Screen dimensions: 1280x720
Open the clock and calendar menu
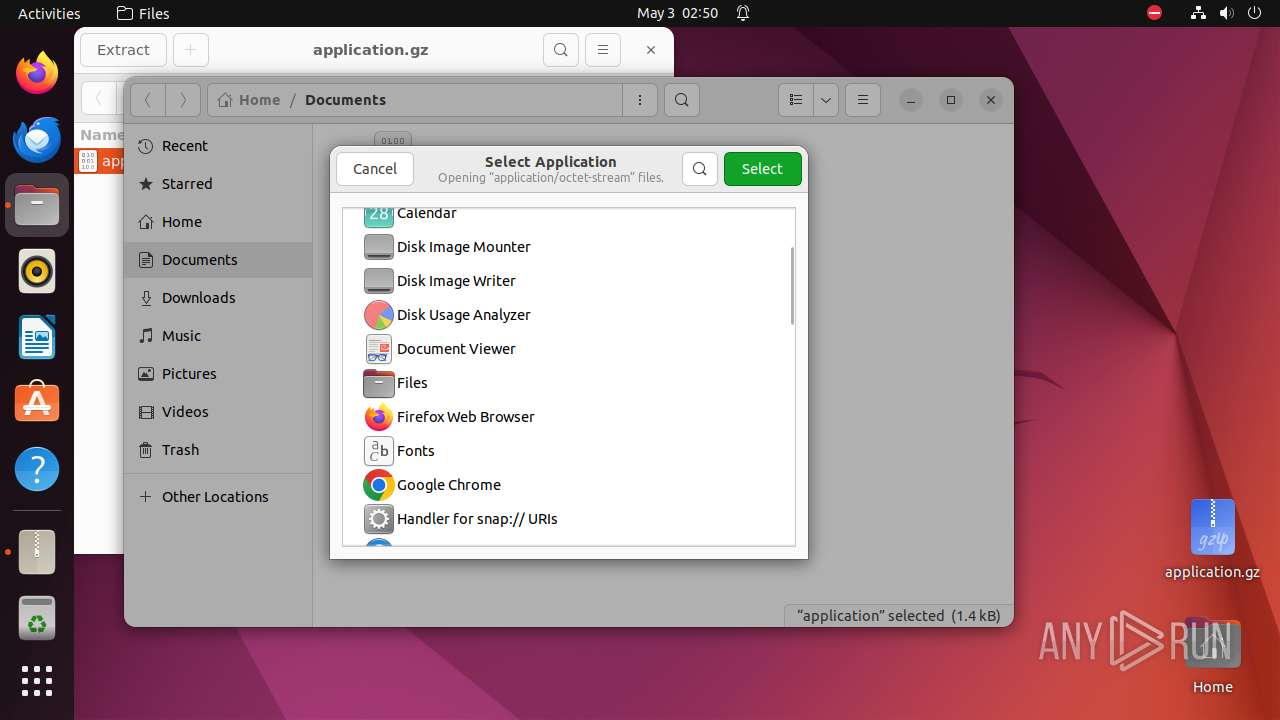677,13
